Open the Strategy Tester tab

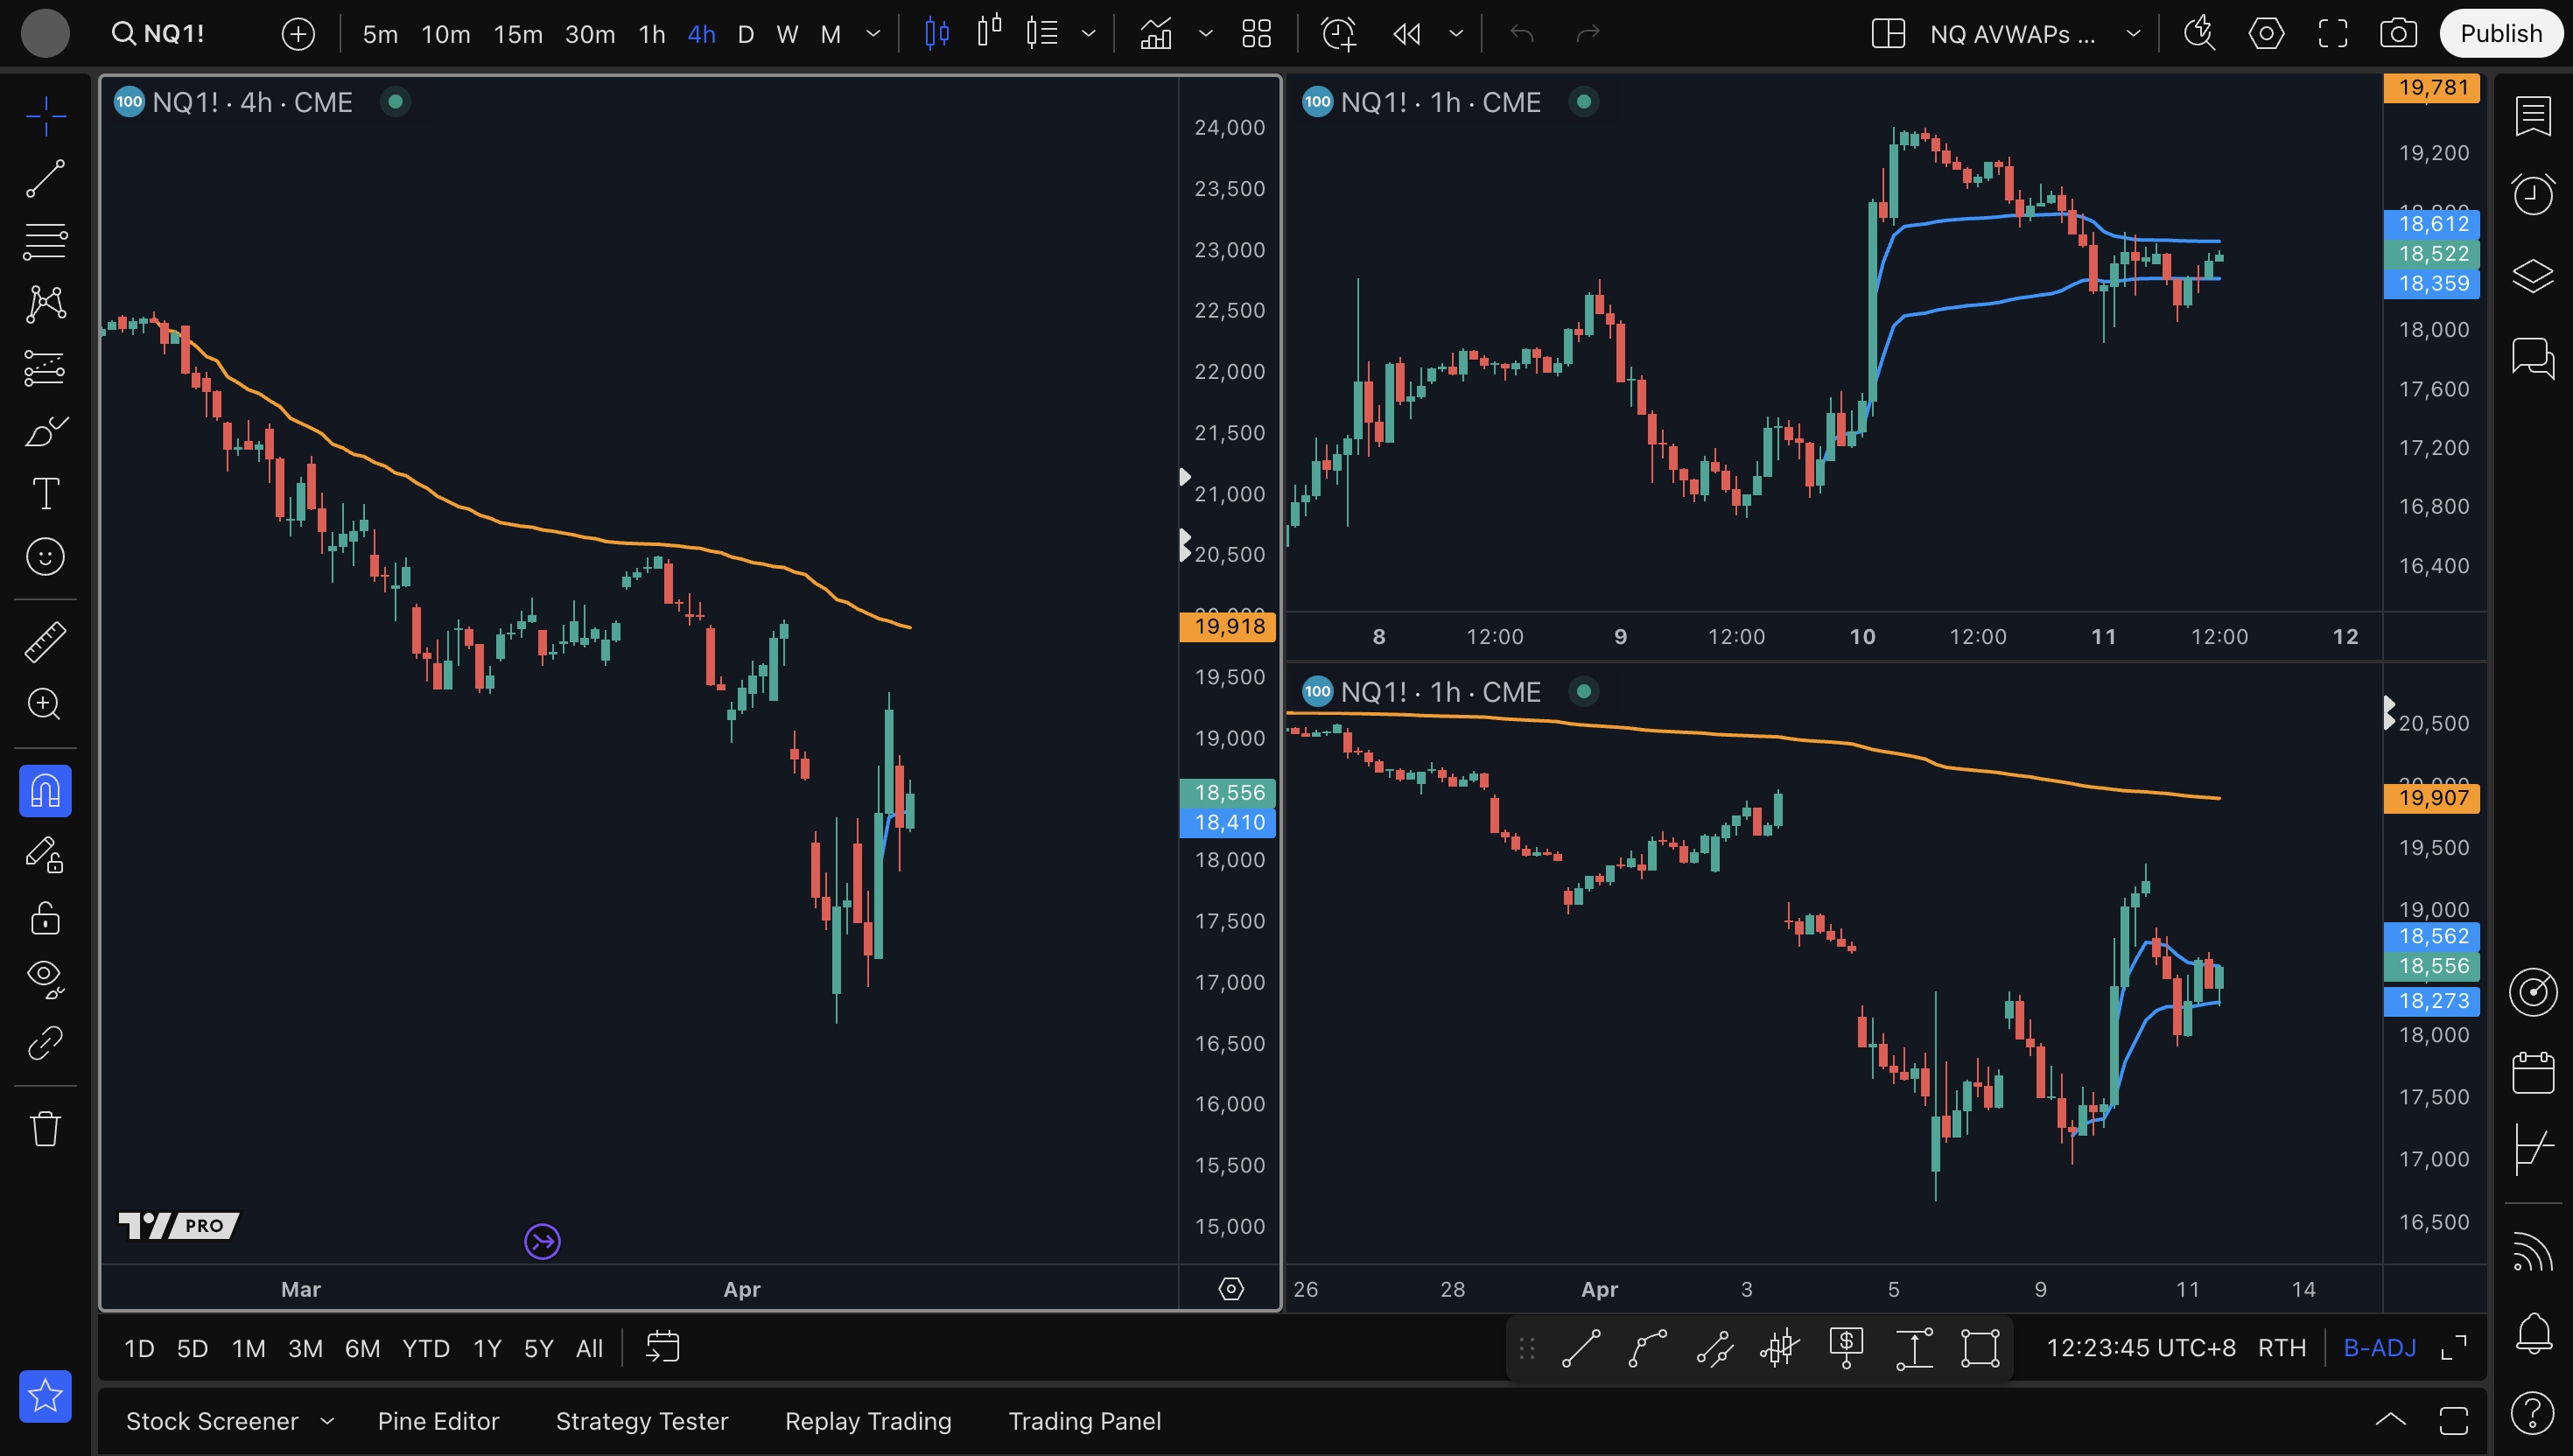pos(641,1421)
